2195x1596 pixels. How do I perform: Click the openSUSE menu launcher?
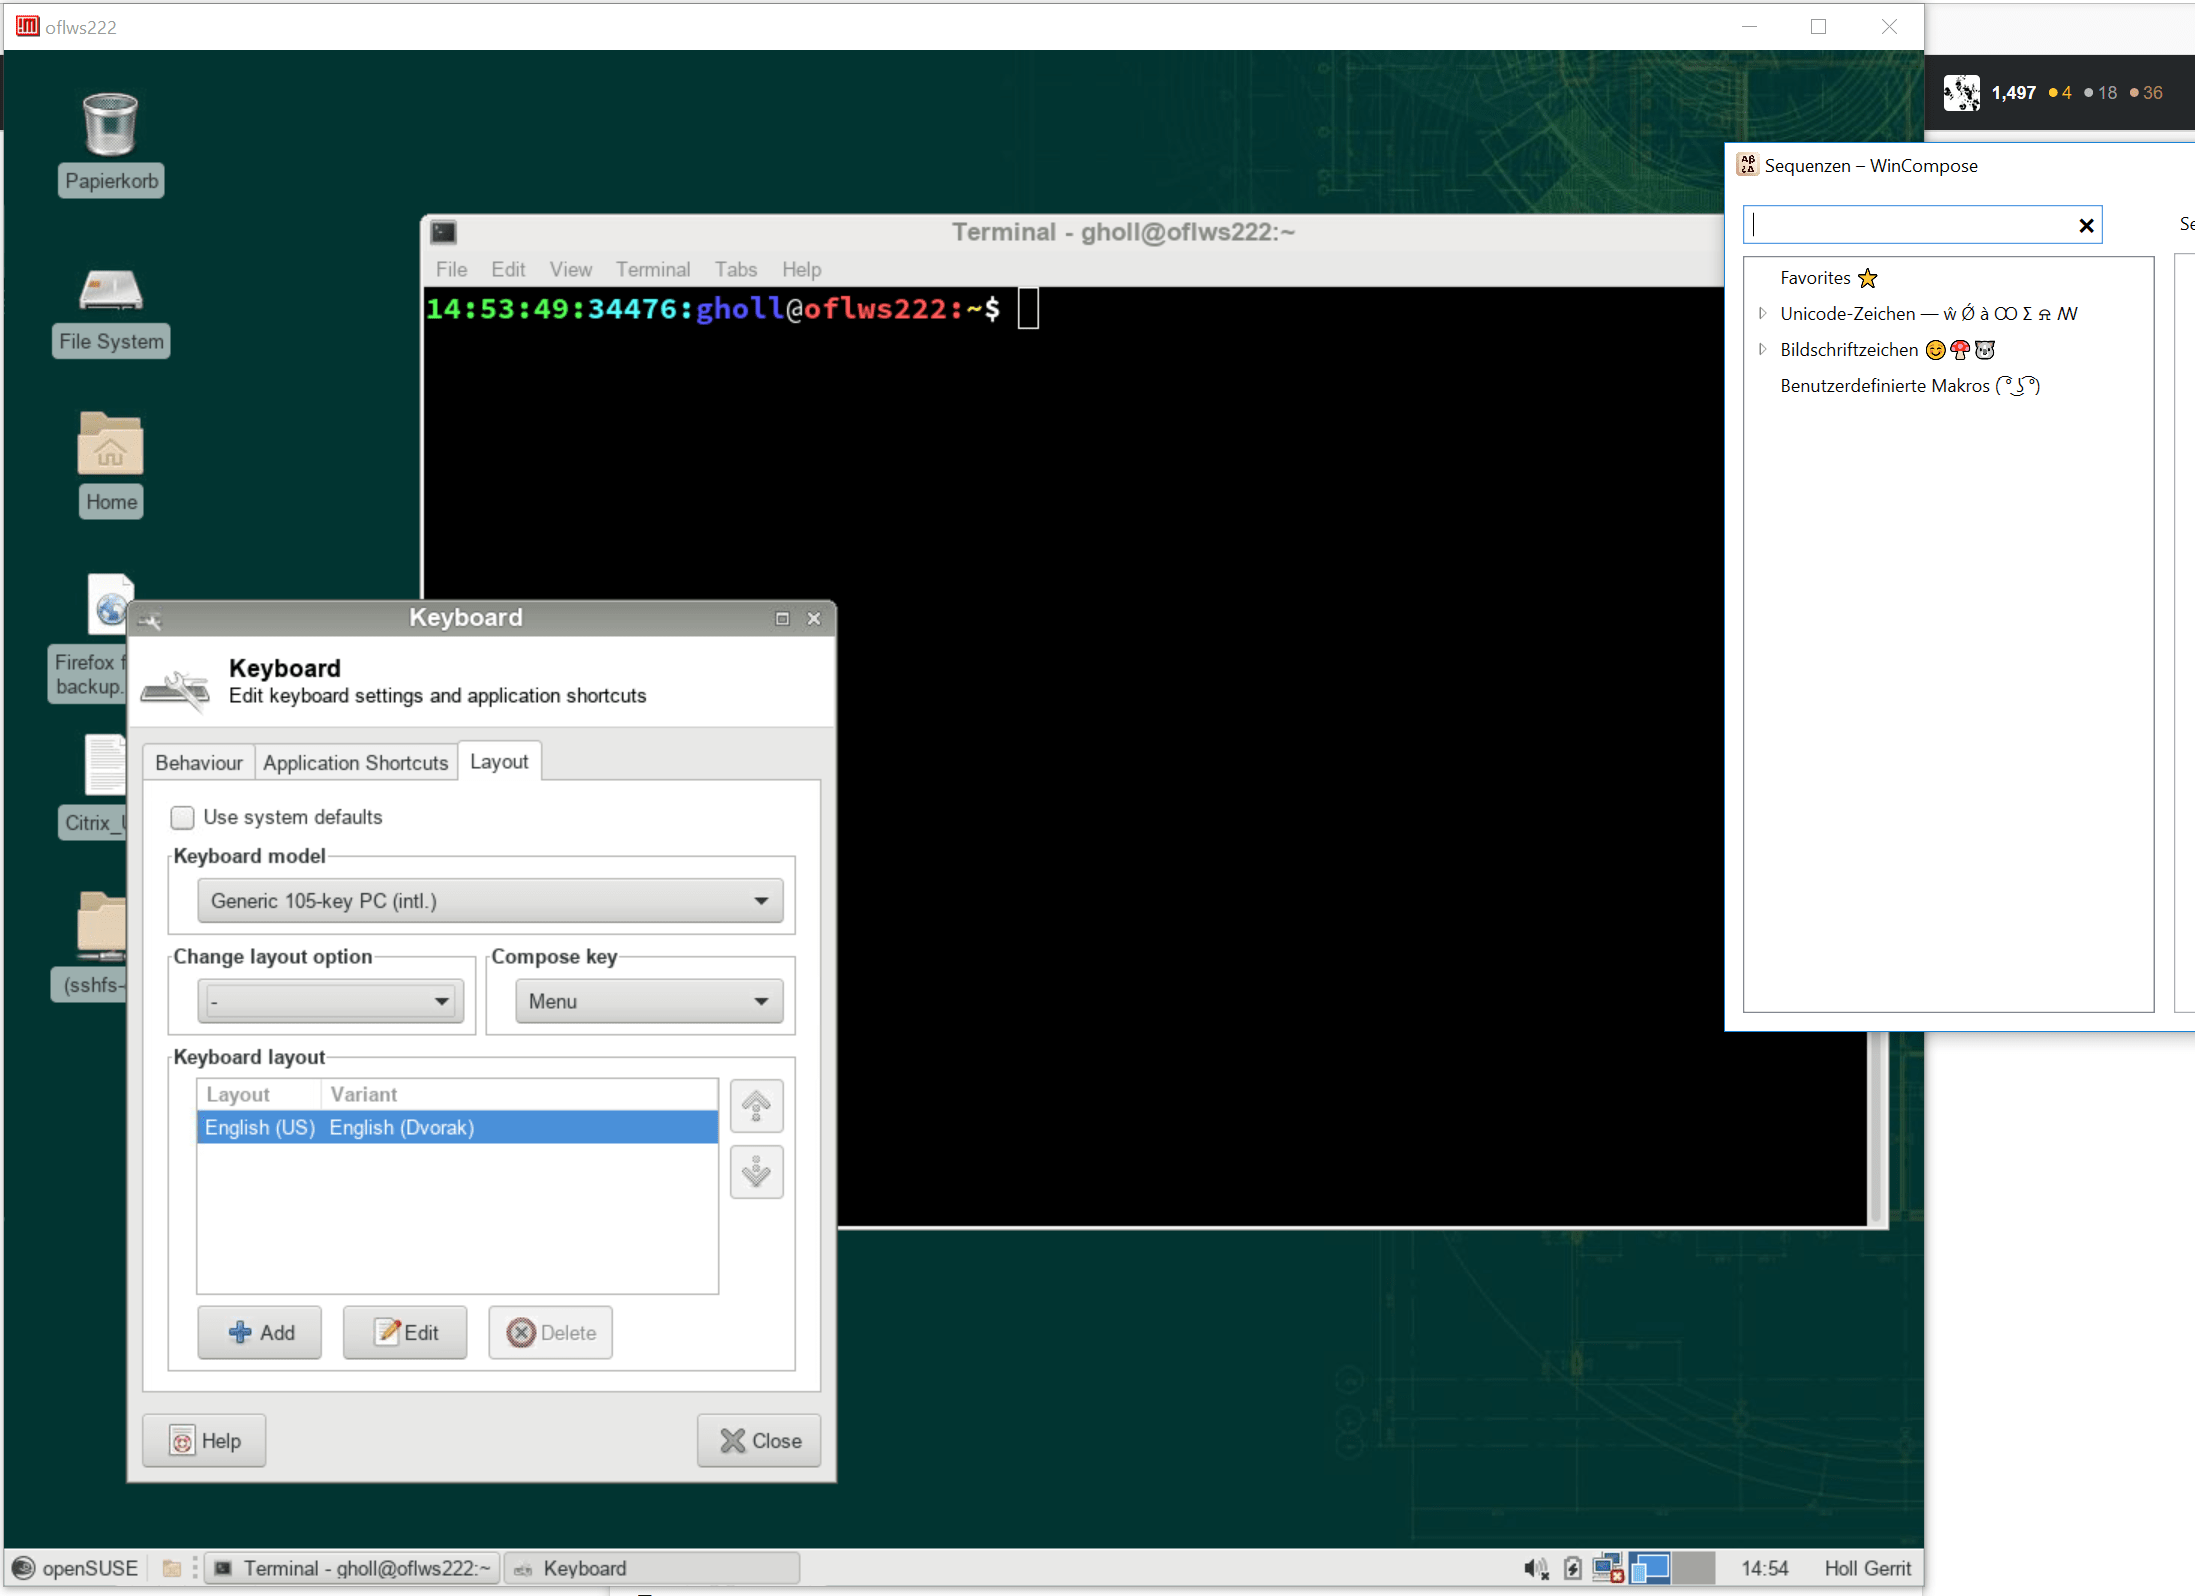75,1568
